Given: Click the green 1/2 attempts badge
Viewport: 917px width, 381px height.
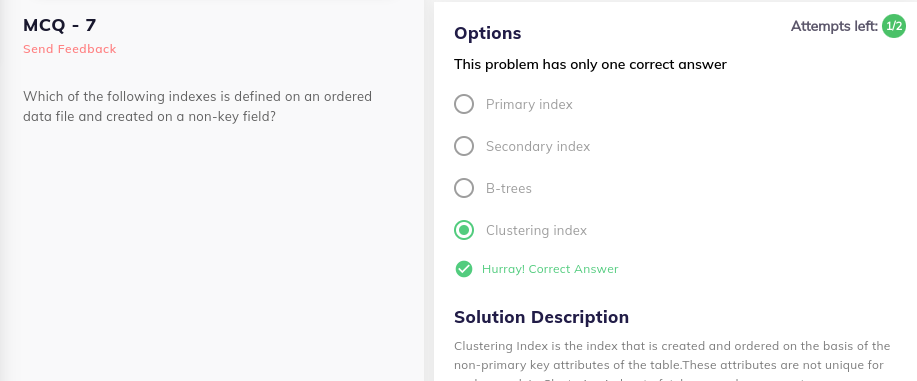Looking at the screenshot, I should [x=894, y=26].
